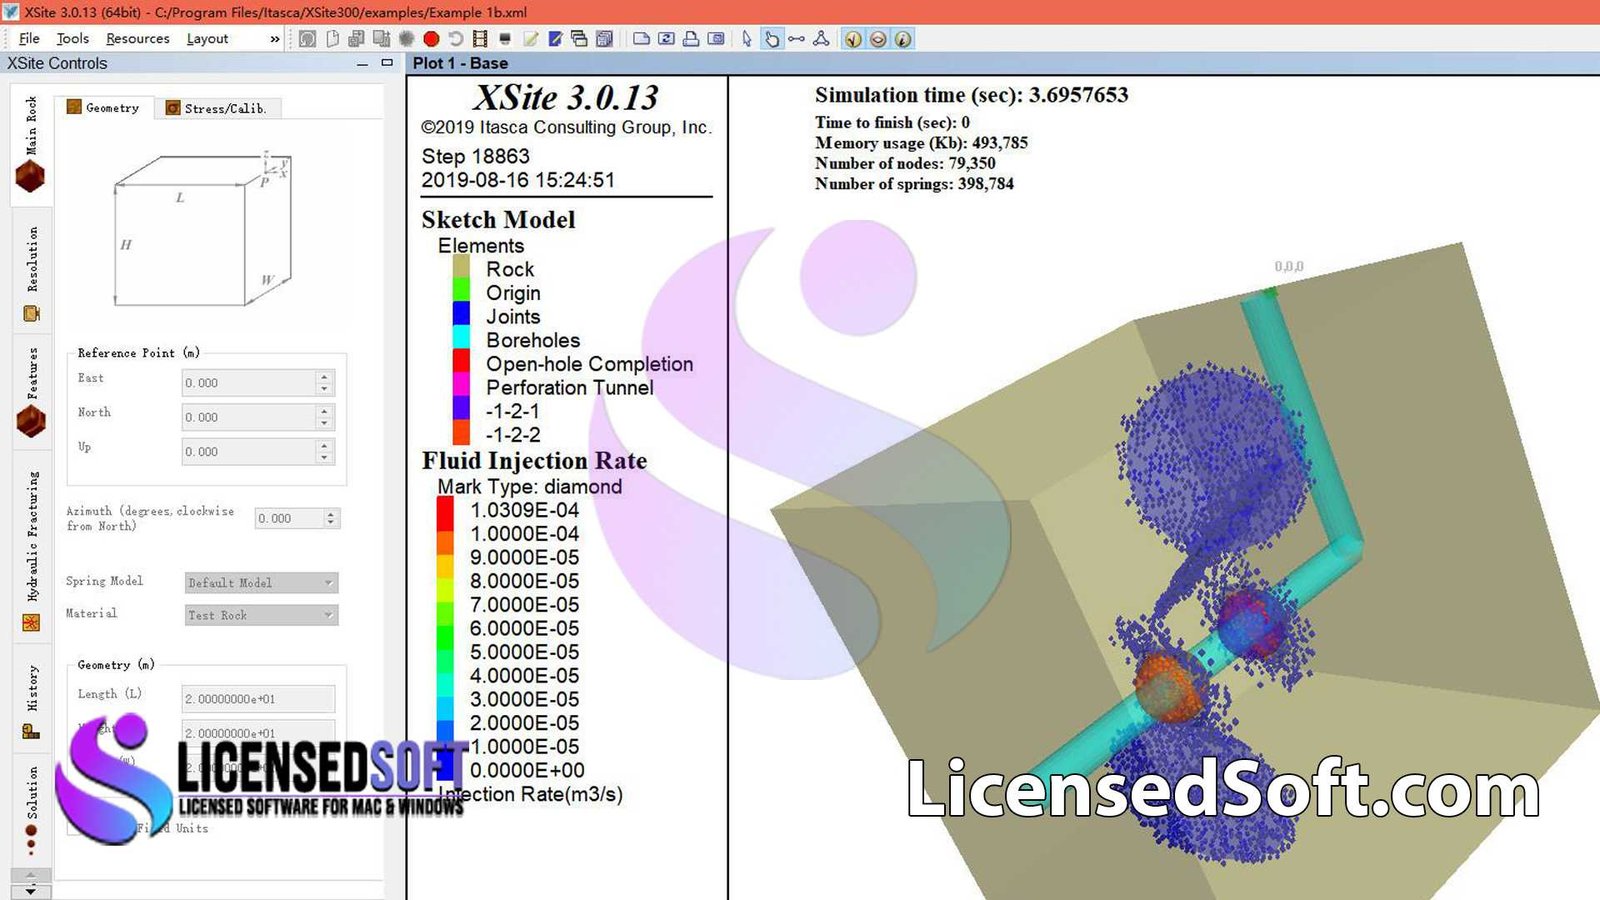Click the Joints legend color swatch
Viewport: 1600px width, 900px height.
coord(461,313)
